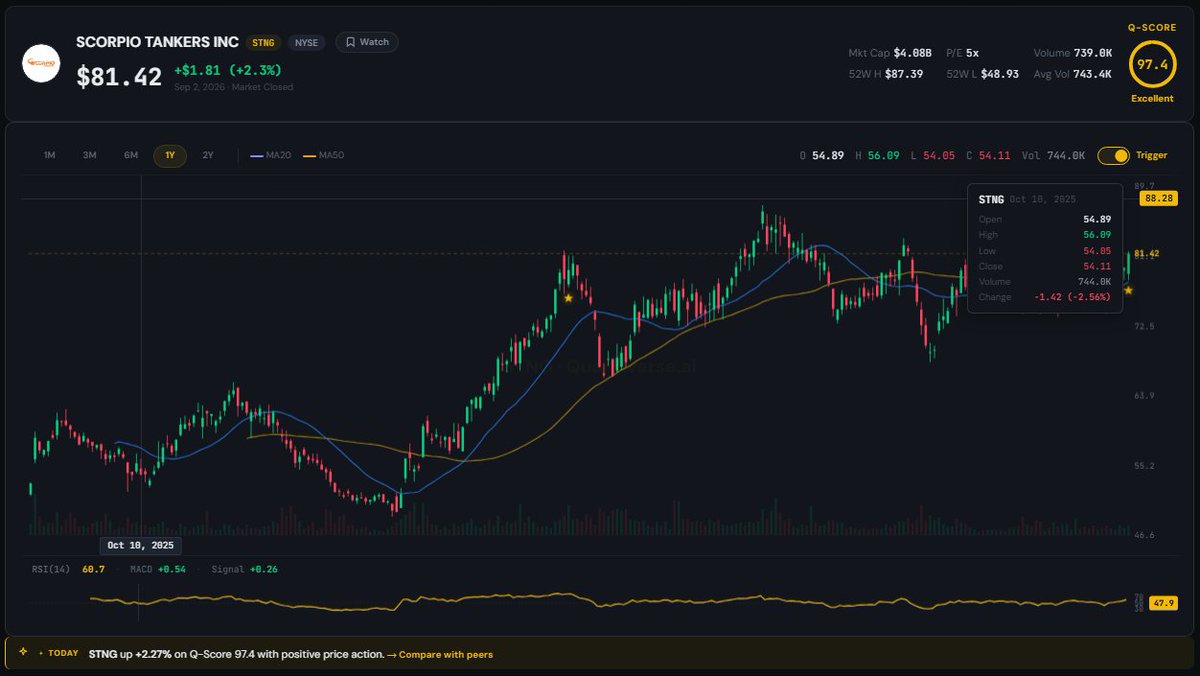This screenshot has height=676, width=1200.
Task: Click the RSI(14) 60.7 indicator
Action: 69,569
